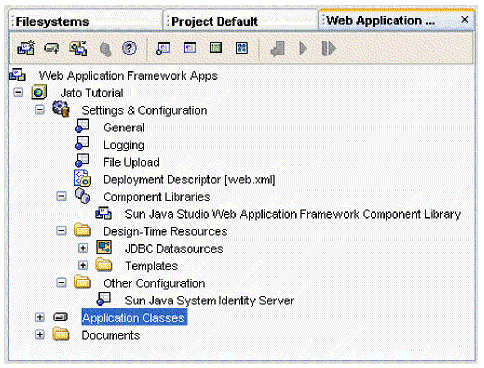The height and width of the screenshot is (368, 484).
Task: Click the Other Configuration folder icon
Action: point(82,282)
